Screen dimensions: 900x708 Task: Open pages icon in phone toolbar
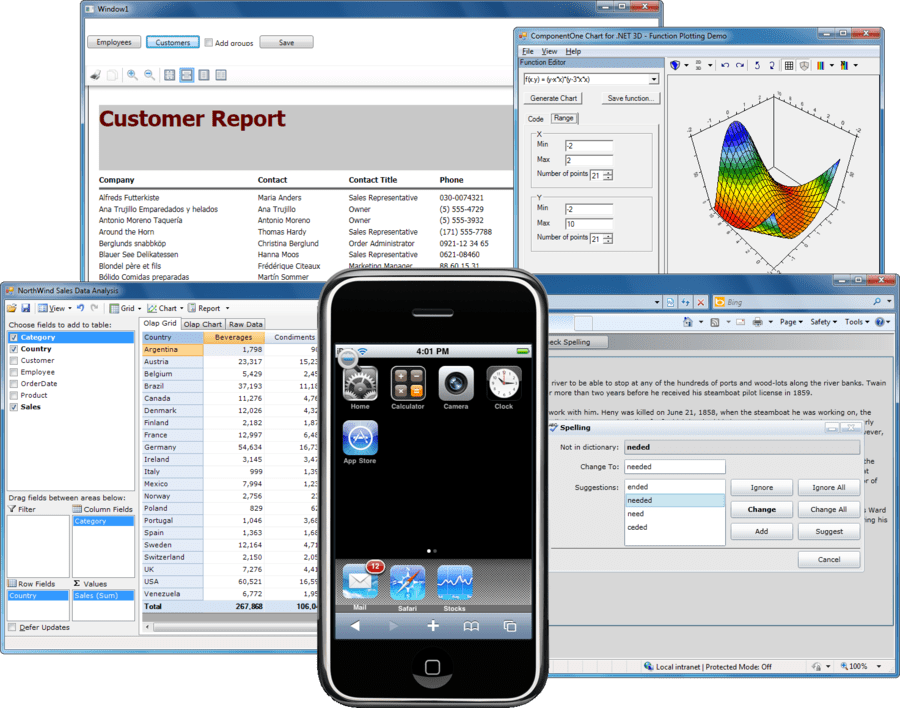point(510,626)
